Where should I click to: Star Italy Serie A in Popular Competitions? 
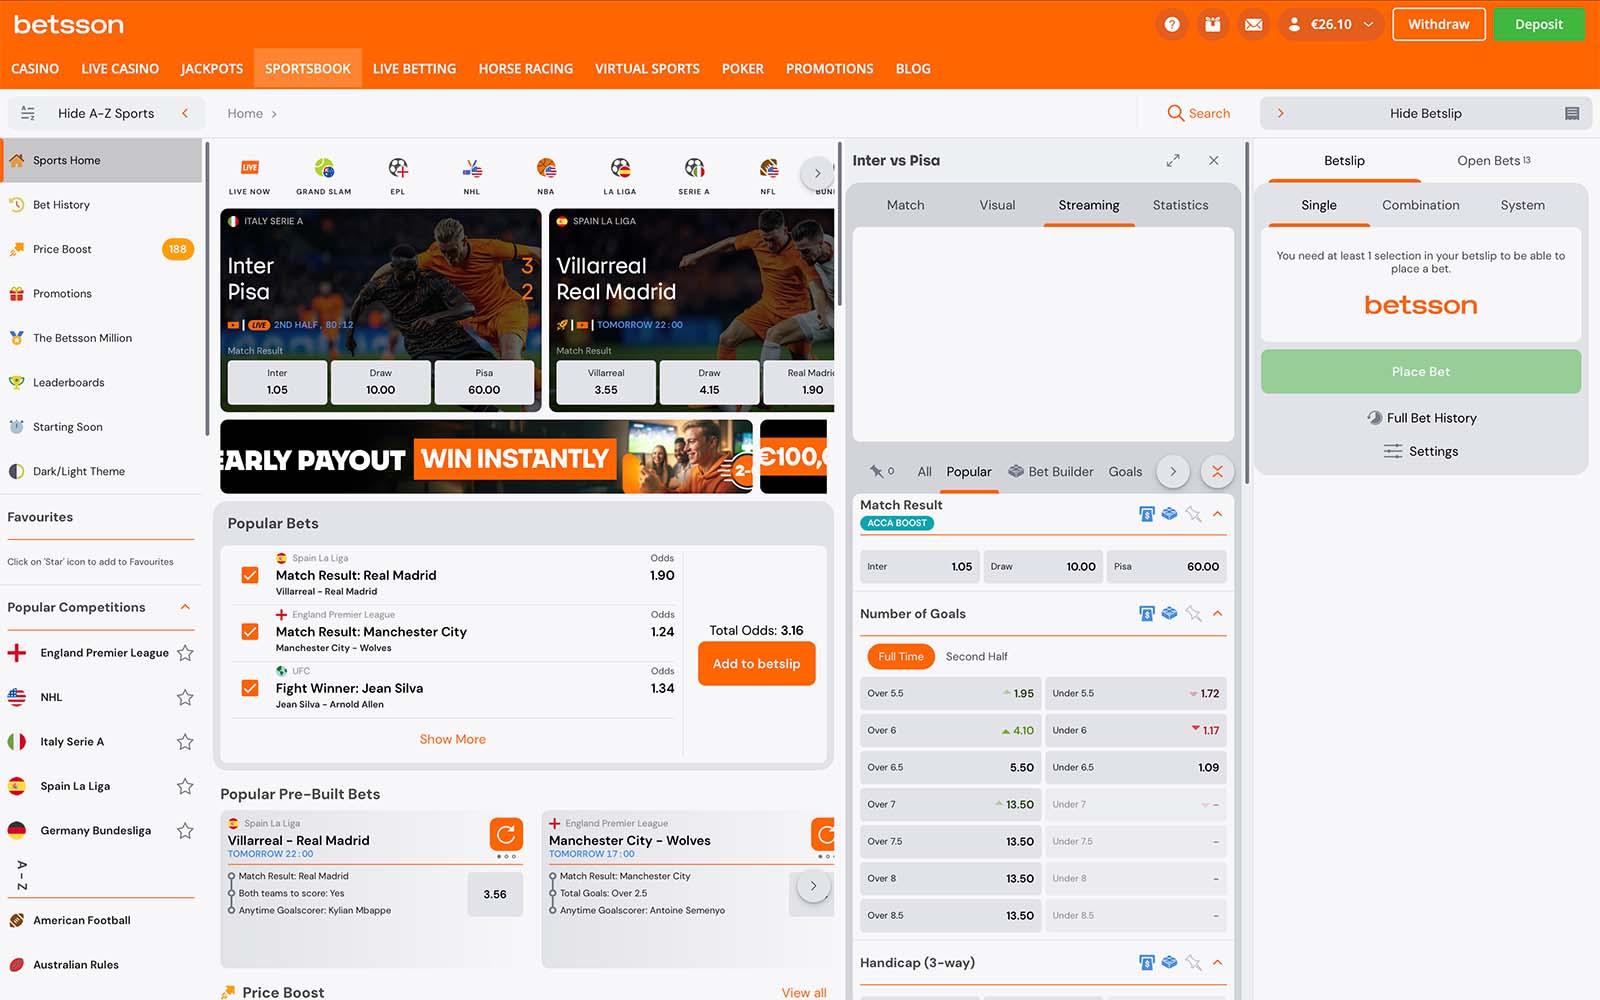[185, 742]
